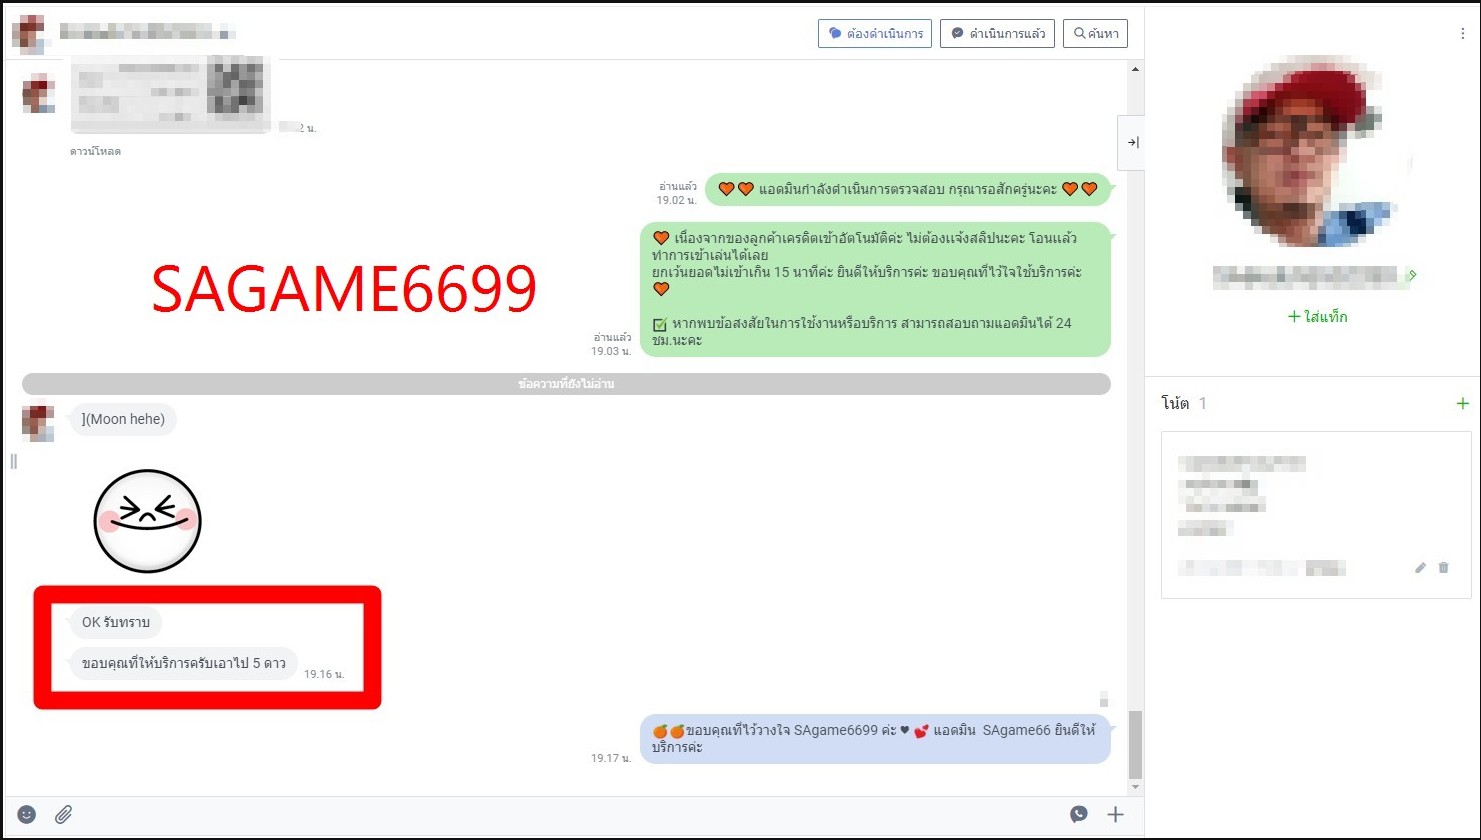Screen dimensions: 1481x840
Task: Collapse the right profile side panel
Action: pyautogui.click(x=1132, y=143)
